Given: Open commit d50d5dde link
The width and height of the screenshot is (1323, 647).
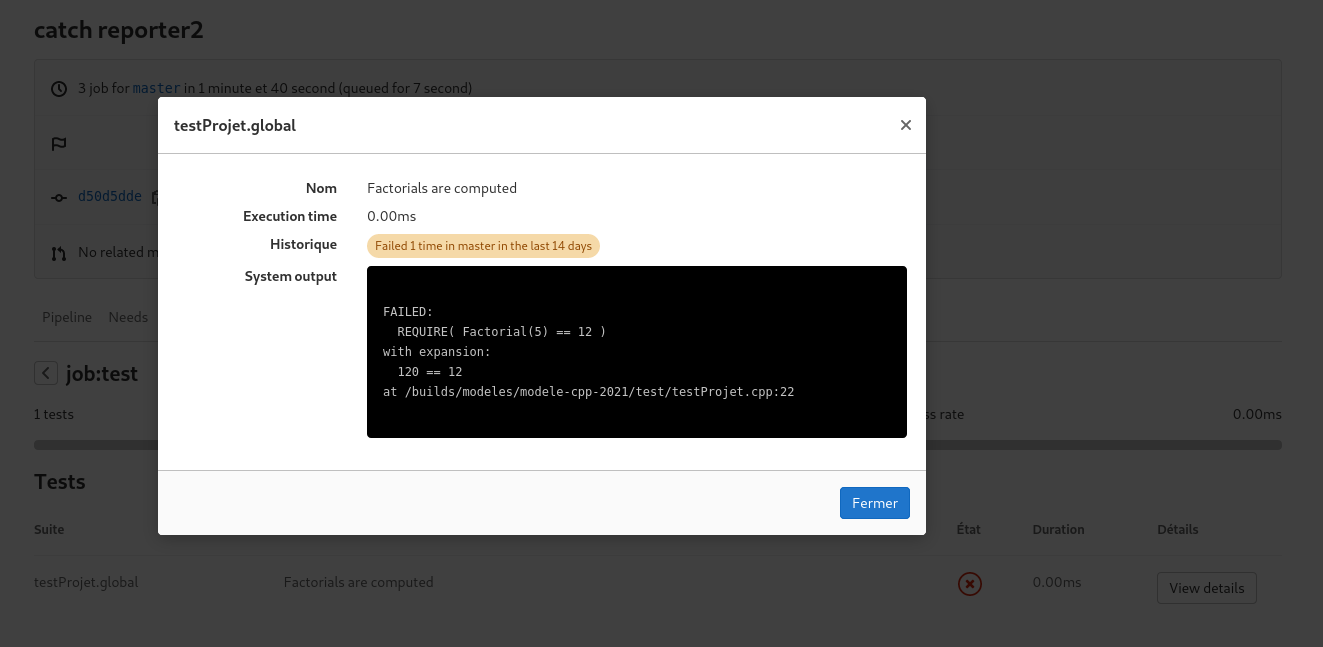Looking at the screenshot, I should 110,196.
